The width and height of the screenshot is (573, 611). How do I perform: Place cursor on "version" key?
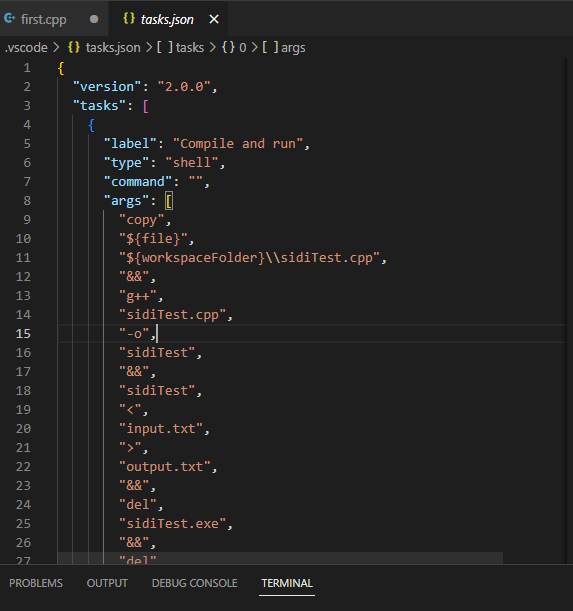pos(107,87)
